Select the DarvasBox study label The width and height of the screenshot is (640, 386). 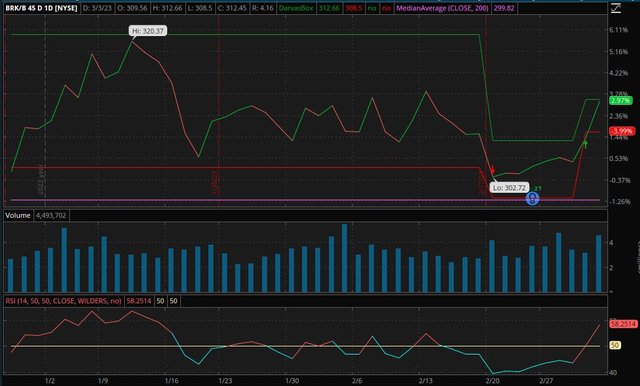[x=296, y=8]
